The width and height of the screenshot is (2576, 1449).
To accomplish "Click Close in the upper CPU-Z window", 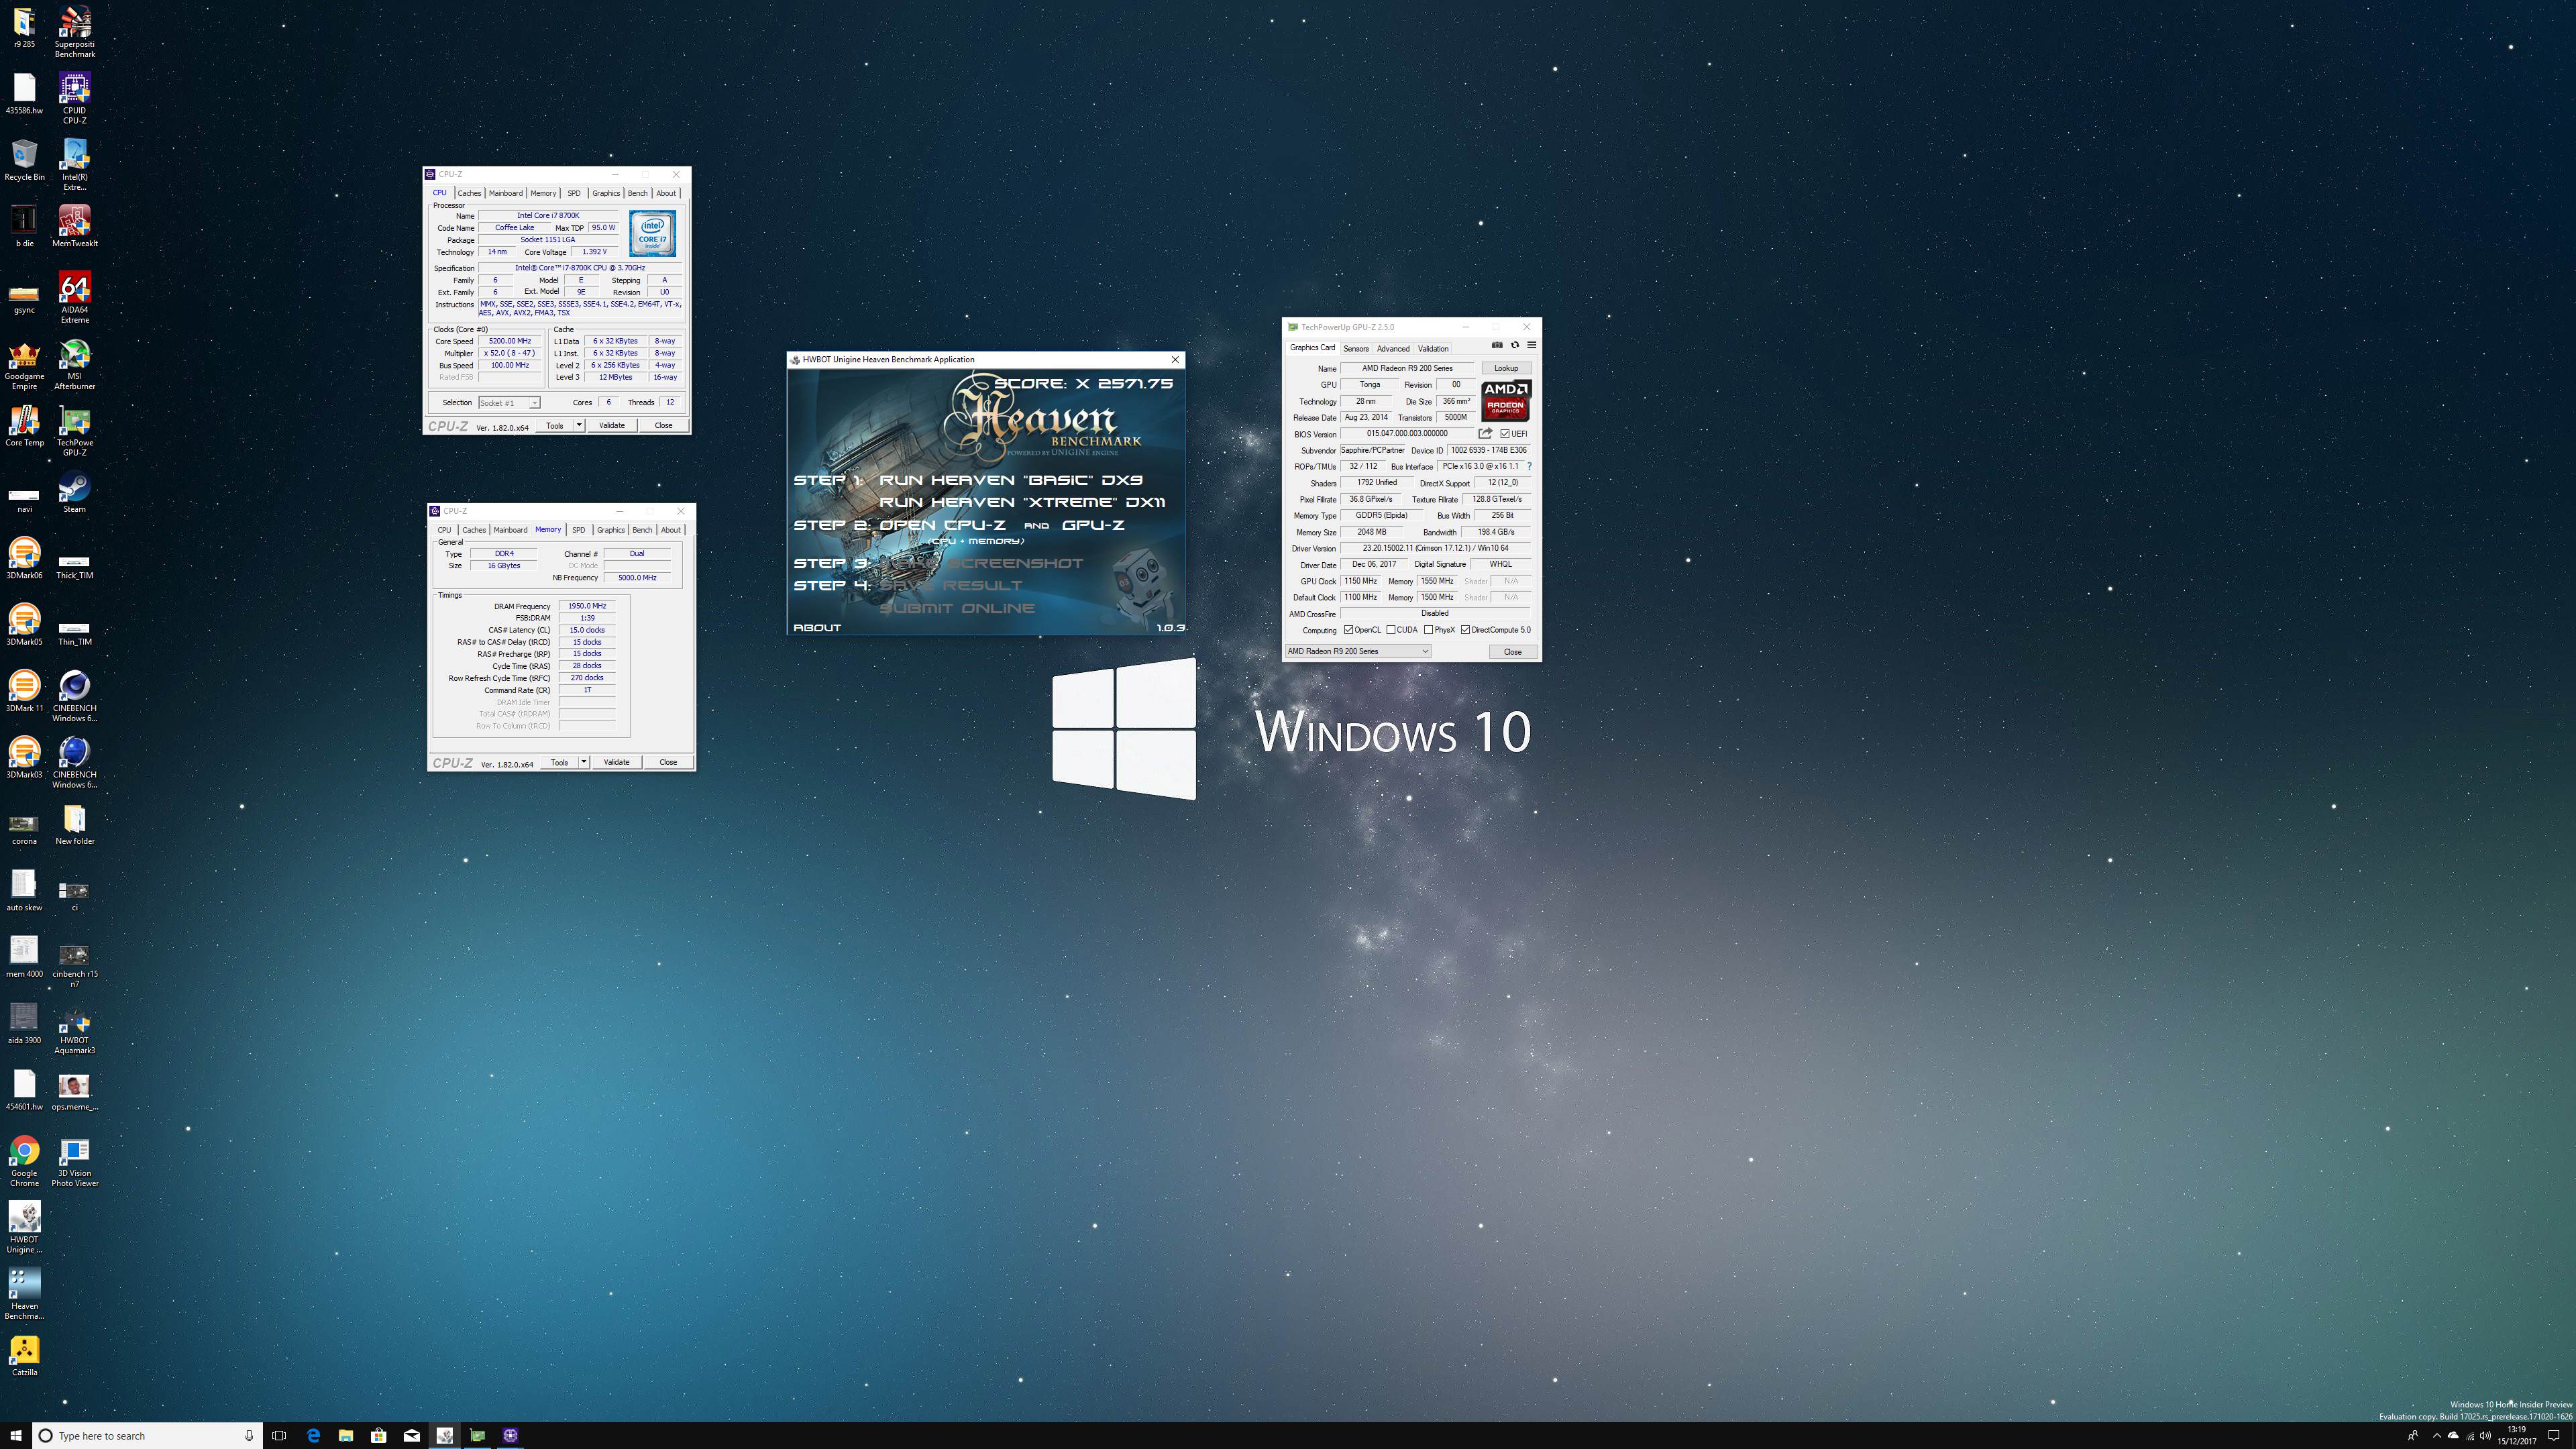I will coord(663,425).
